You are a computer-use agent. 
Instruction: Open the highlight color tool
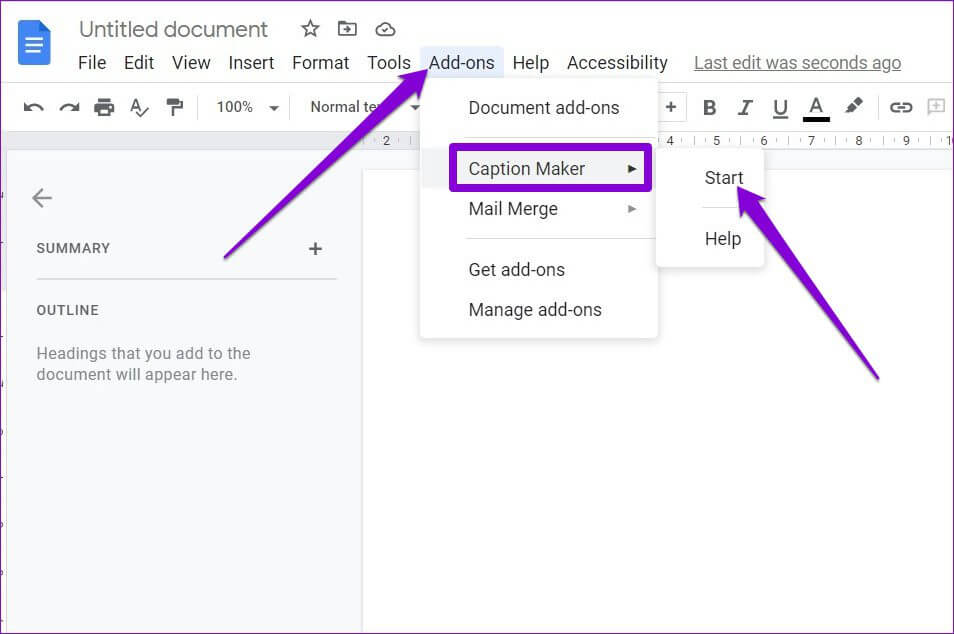854,106
